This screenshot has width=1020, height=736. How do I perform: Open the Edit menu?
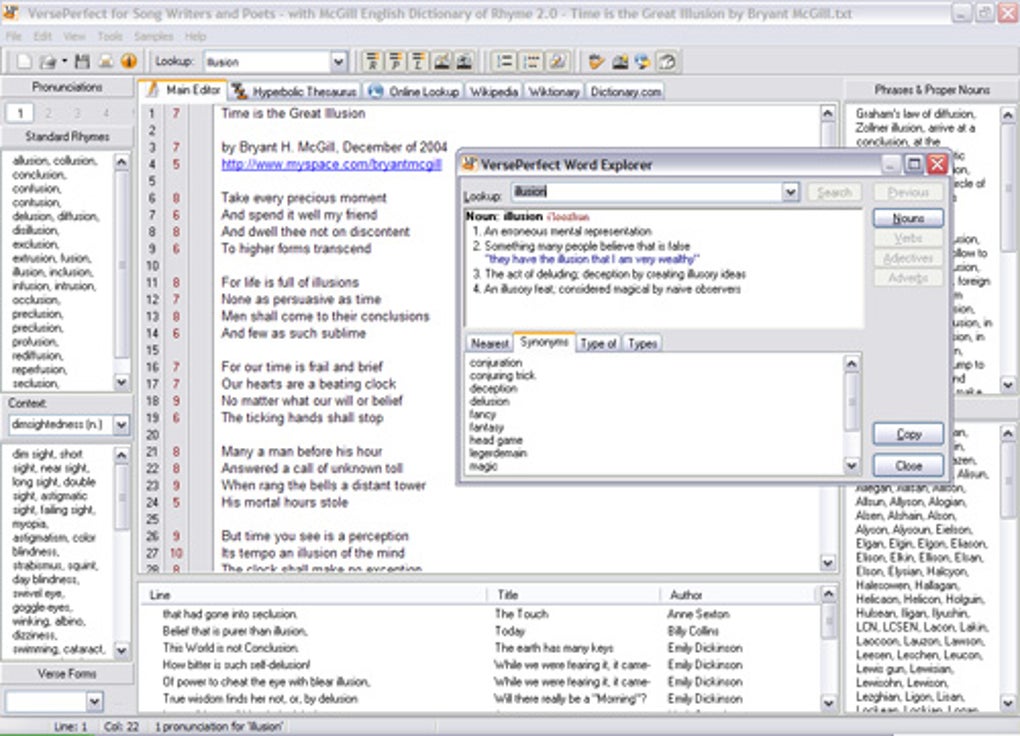(43, 36)
